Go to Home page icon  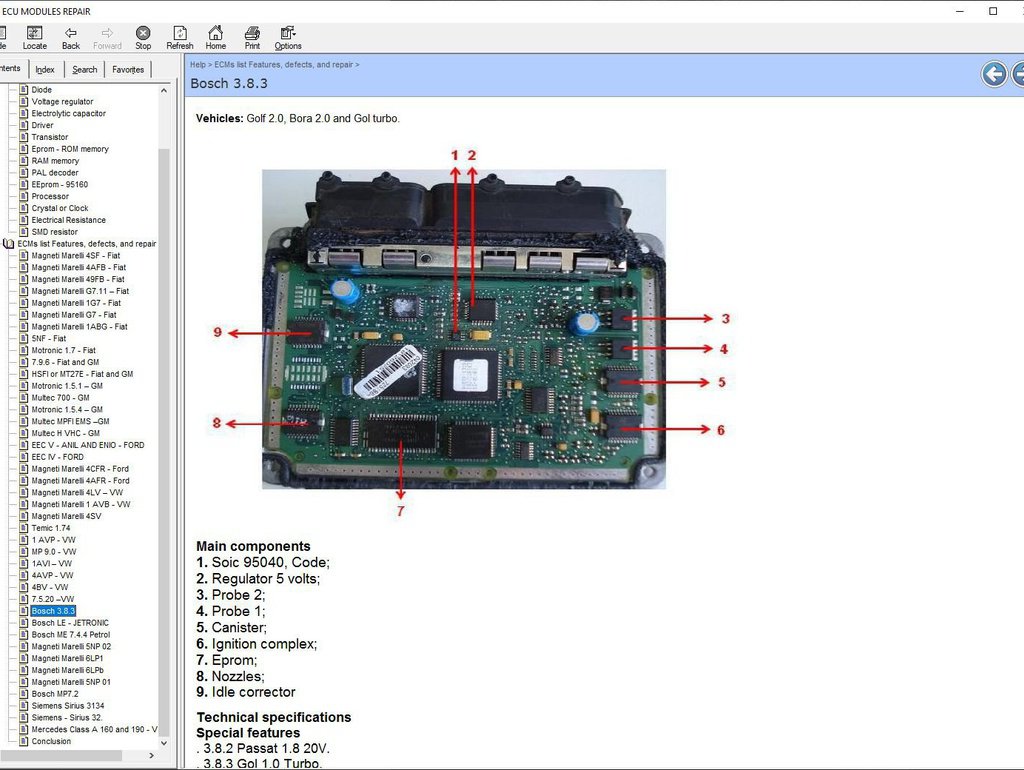[216, 38]
